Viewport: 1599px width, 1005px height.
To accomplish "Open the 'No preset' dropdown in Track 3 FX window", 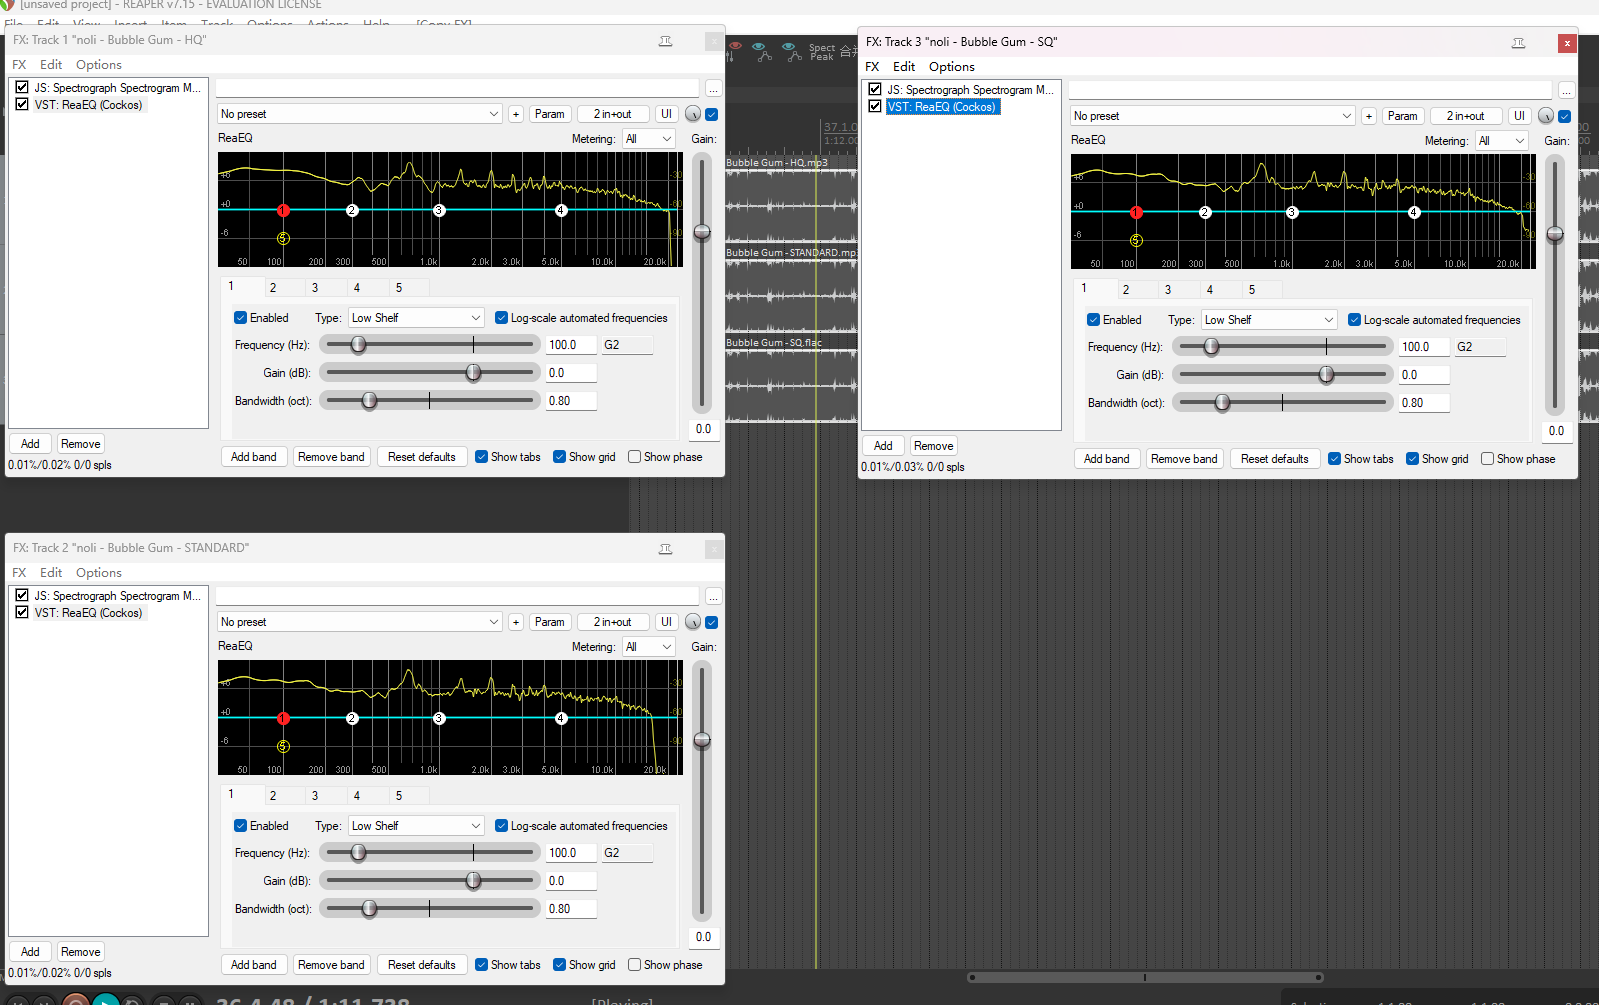I will click(x=1213, y=116).
